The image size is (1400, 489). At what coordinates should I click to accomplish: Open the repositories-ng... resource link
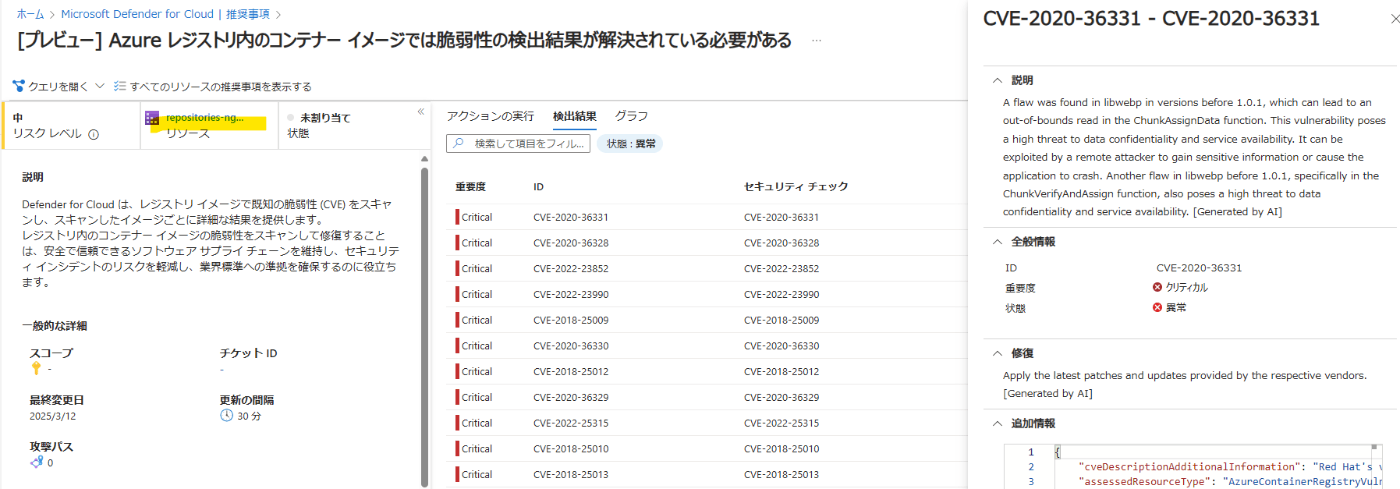(205, 118)
